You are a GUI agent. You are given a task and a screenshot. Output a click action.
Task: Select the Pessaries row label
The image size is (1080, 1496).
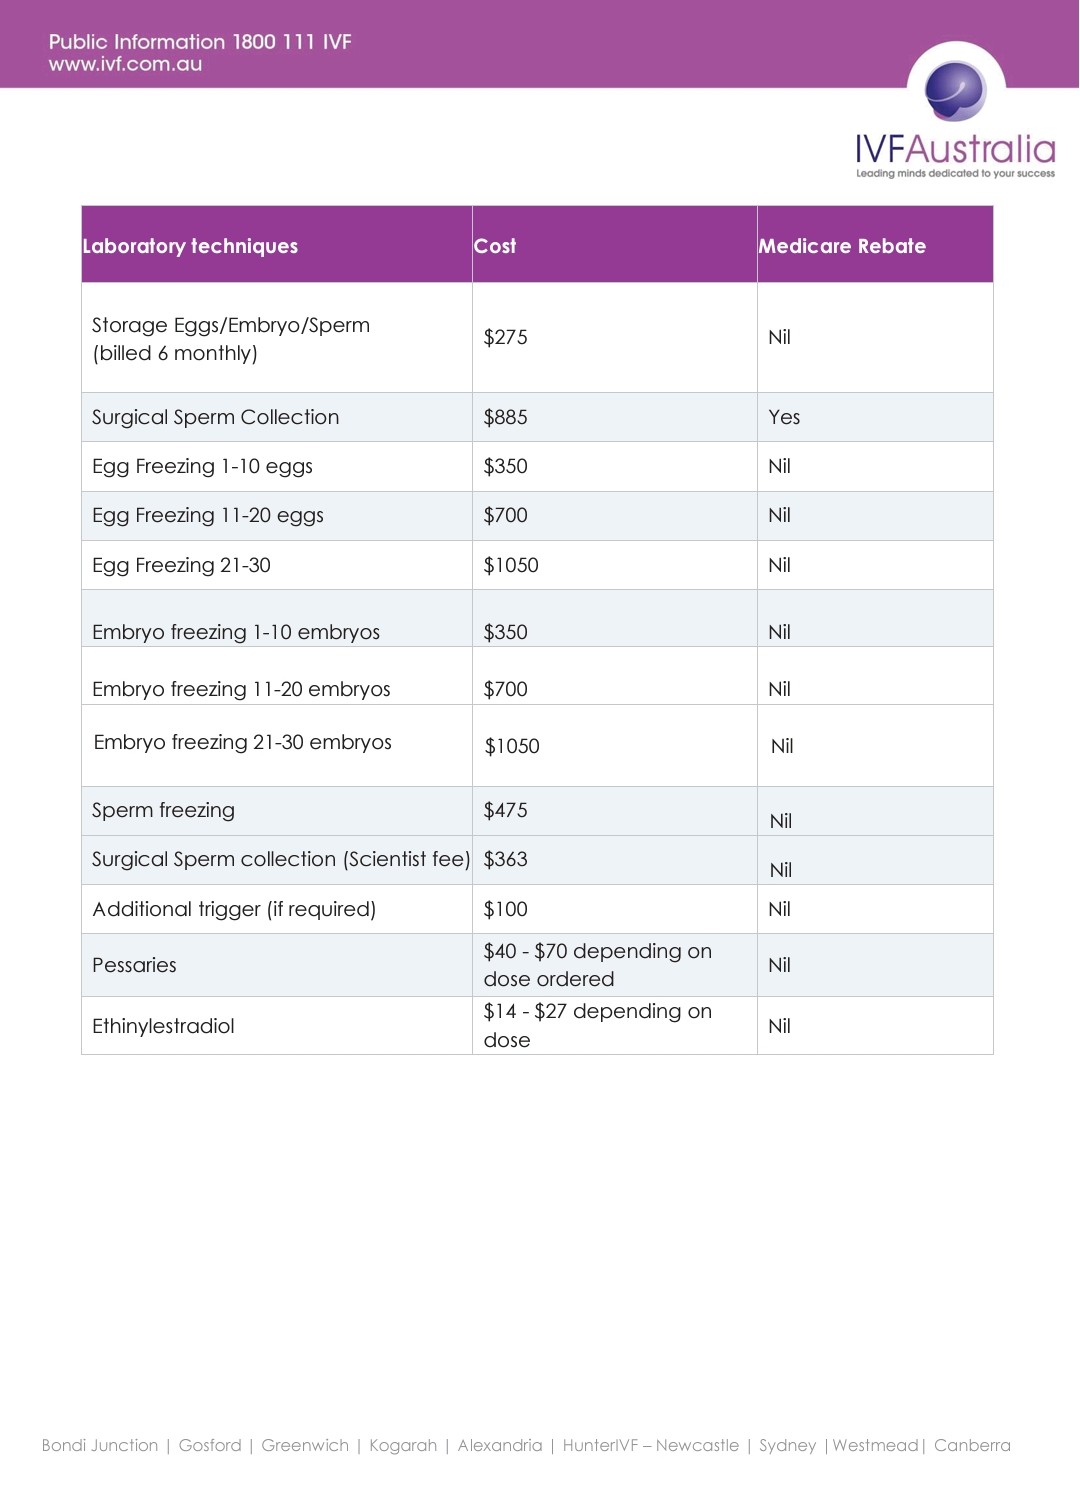point(134,965)
